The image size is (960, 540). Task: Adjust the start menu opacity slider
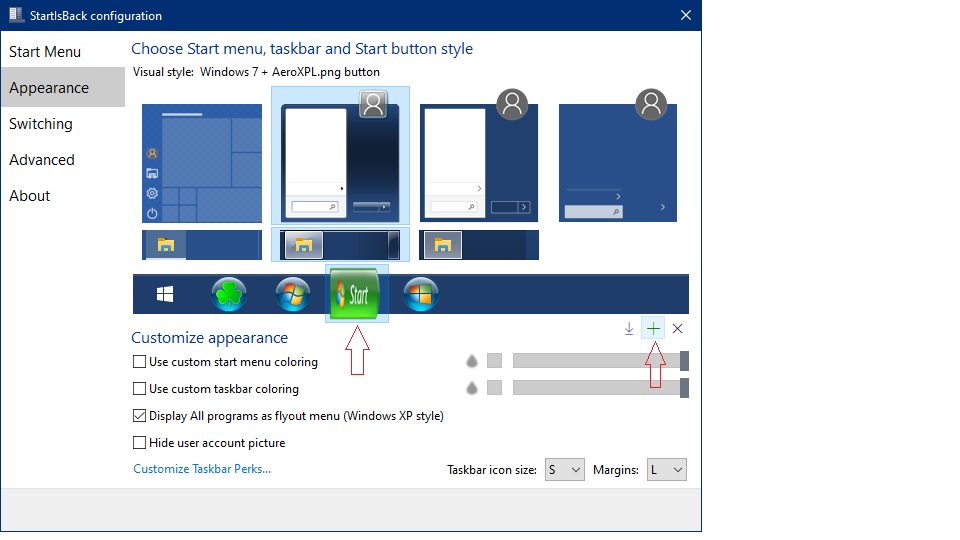click(x=601, y=361)
